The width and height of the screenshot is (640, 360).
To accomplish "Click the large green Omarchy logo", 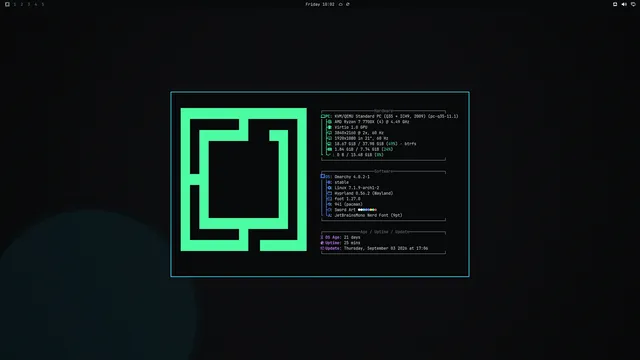I will tap(244, 179).
